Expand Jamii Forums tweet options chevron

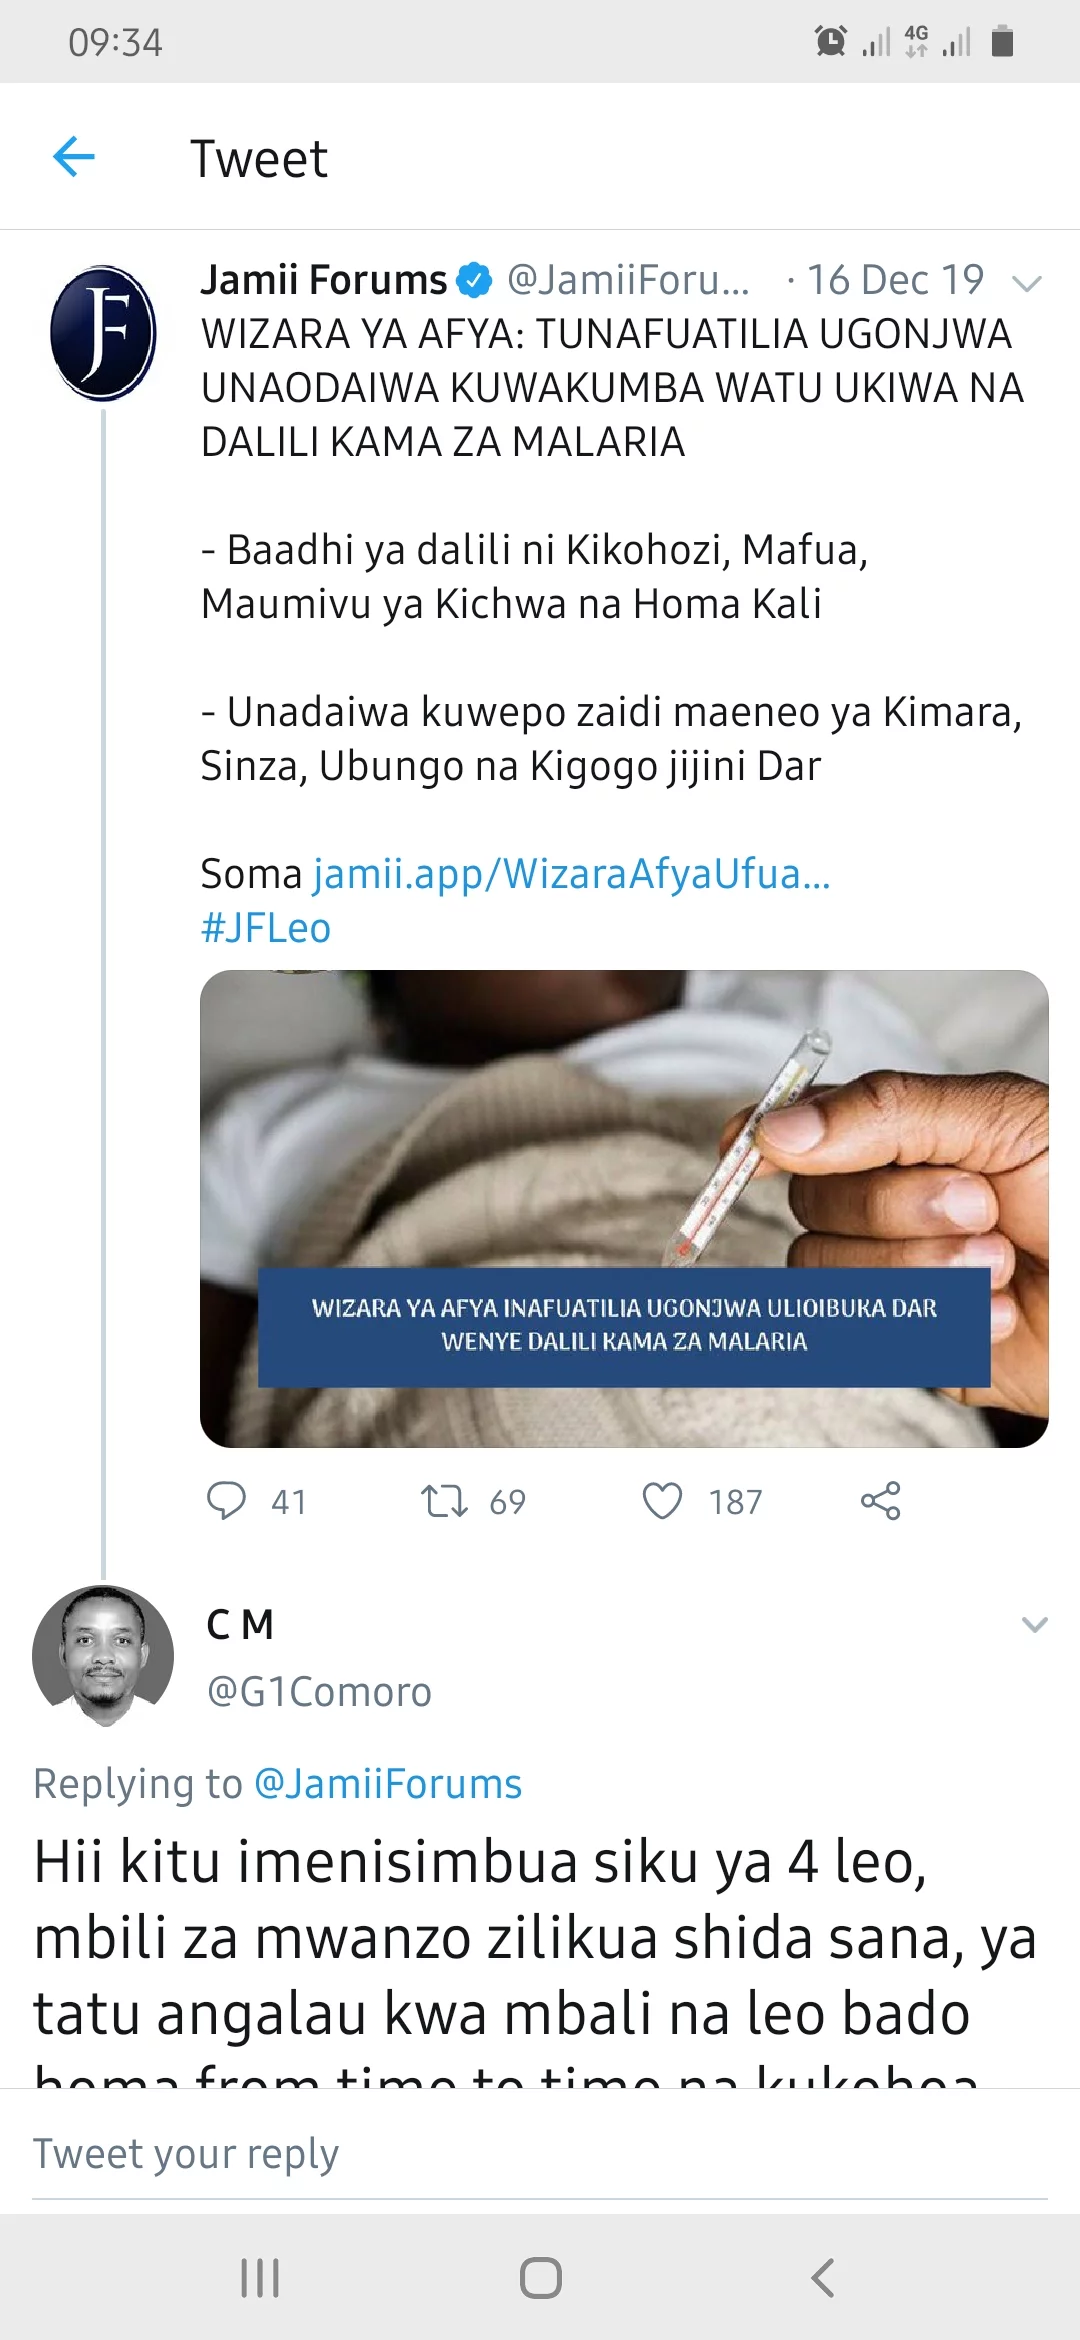click(x=1027, y=283)
